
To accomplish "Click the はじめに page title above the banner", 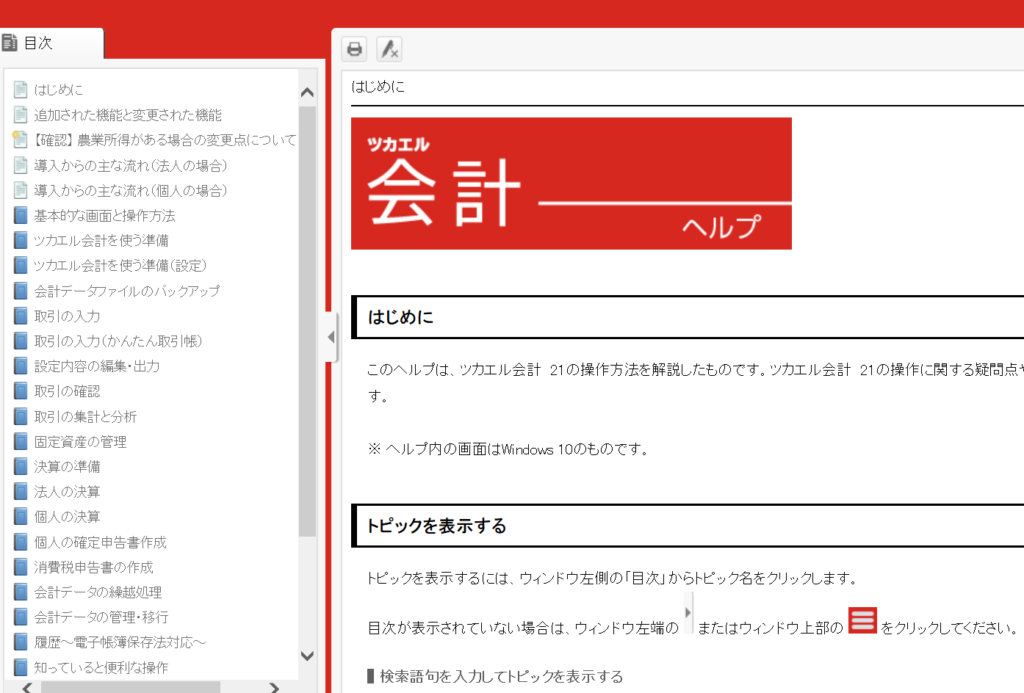I will coord(378,87).
